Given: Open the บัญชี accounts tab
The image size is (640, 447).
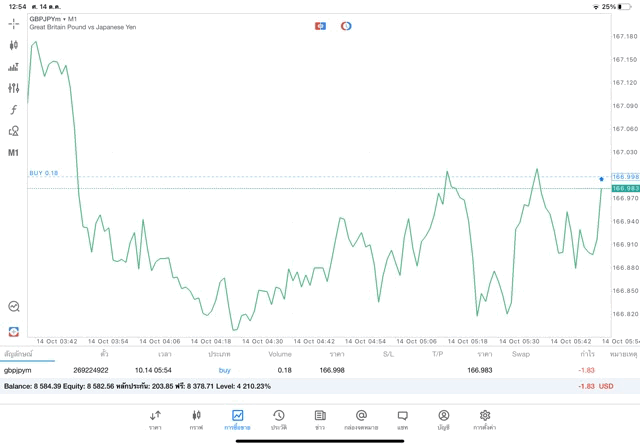Looking at the screenshot, I should point(444,420).
